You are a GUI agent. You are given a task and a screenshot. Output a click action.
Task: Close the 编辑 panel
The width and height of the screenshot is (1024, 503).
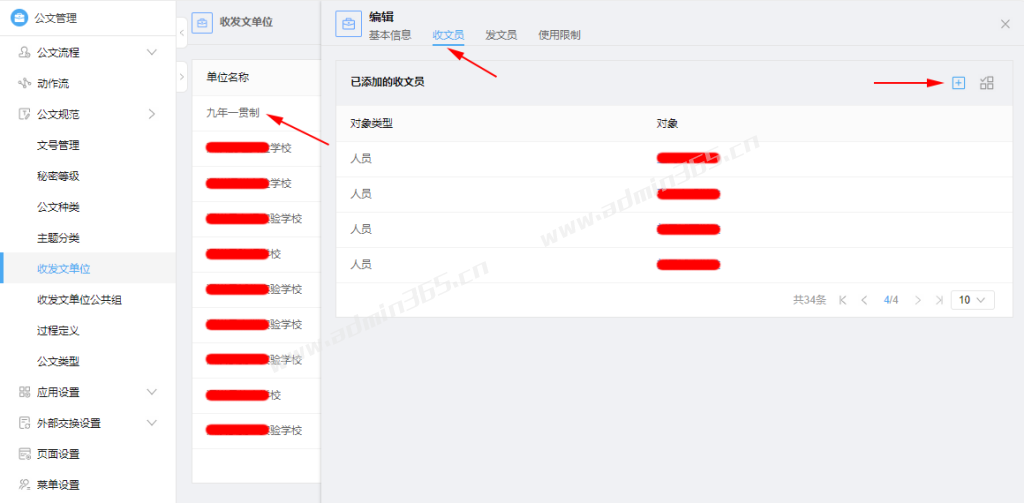pos(1005,24)
